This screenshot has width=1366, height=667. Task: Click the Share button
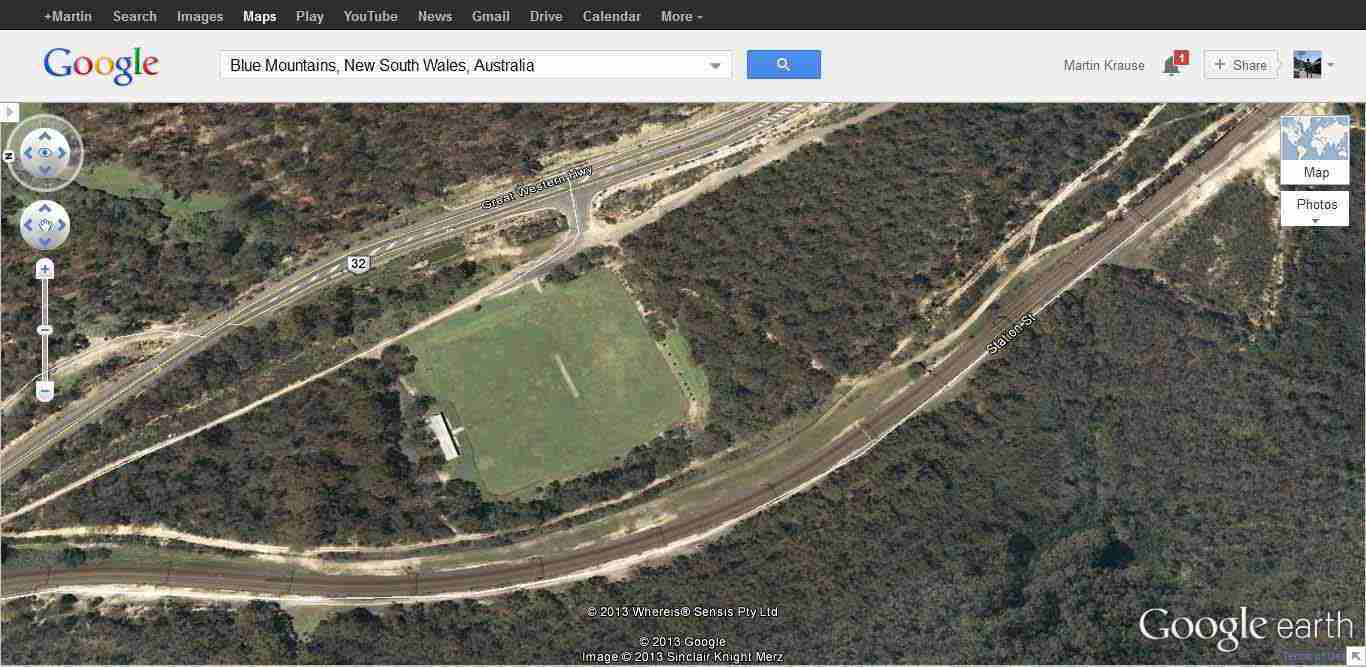point(1240,65)
